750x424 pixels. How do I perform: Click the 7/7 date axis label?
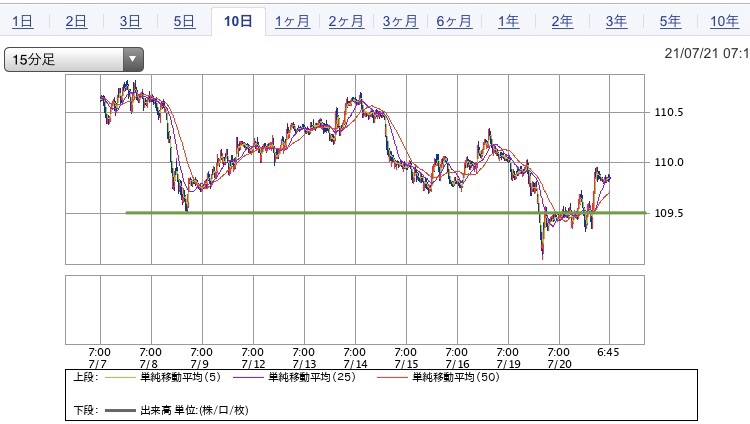point(98,364)
